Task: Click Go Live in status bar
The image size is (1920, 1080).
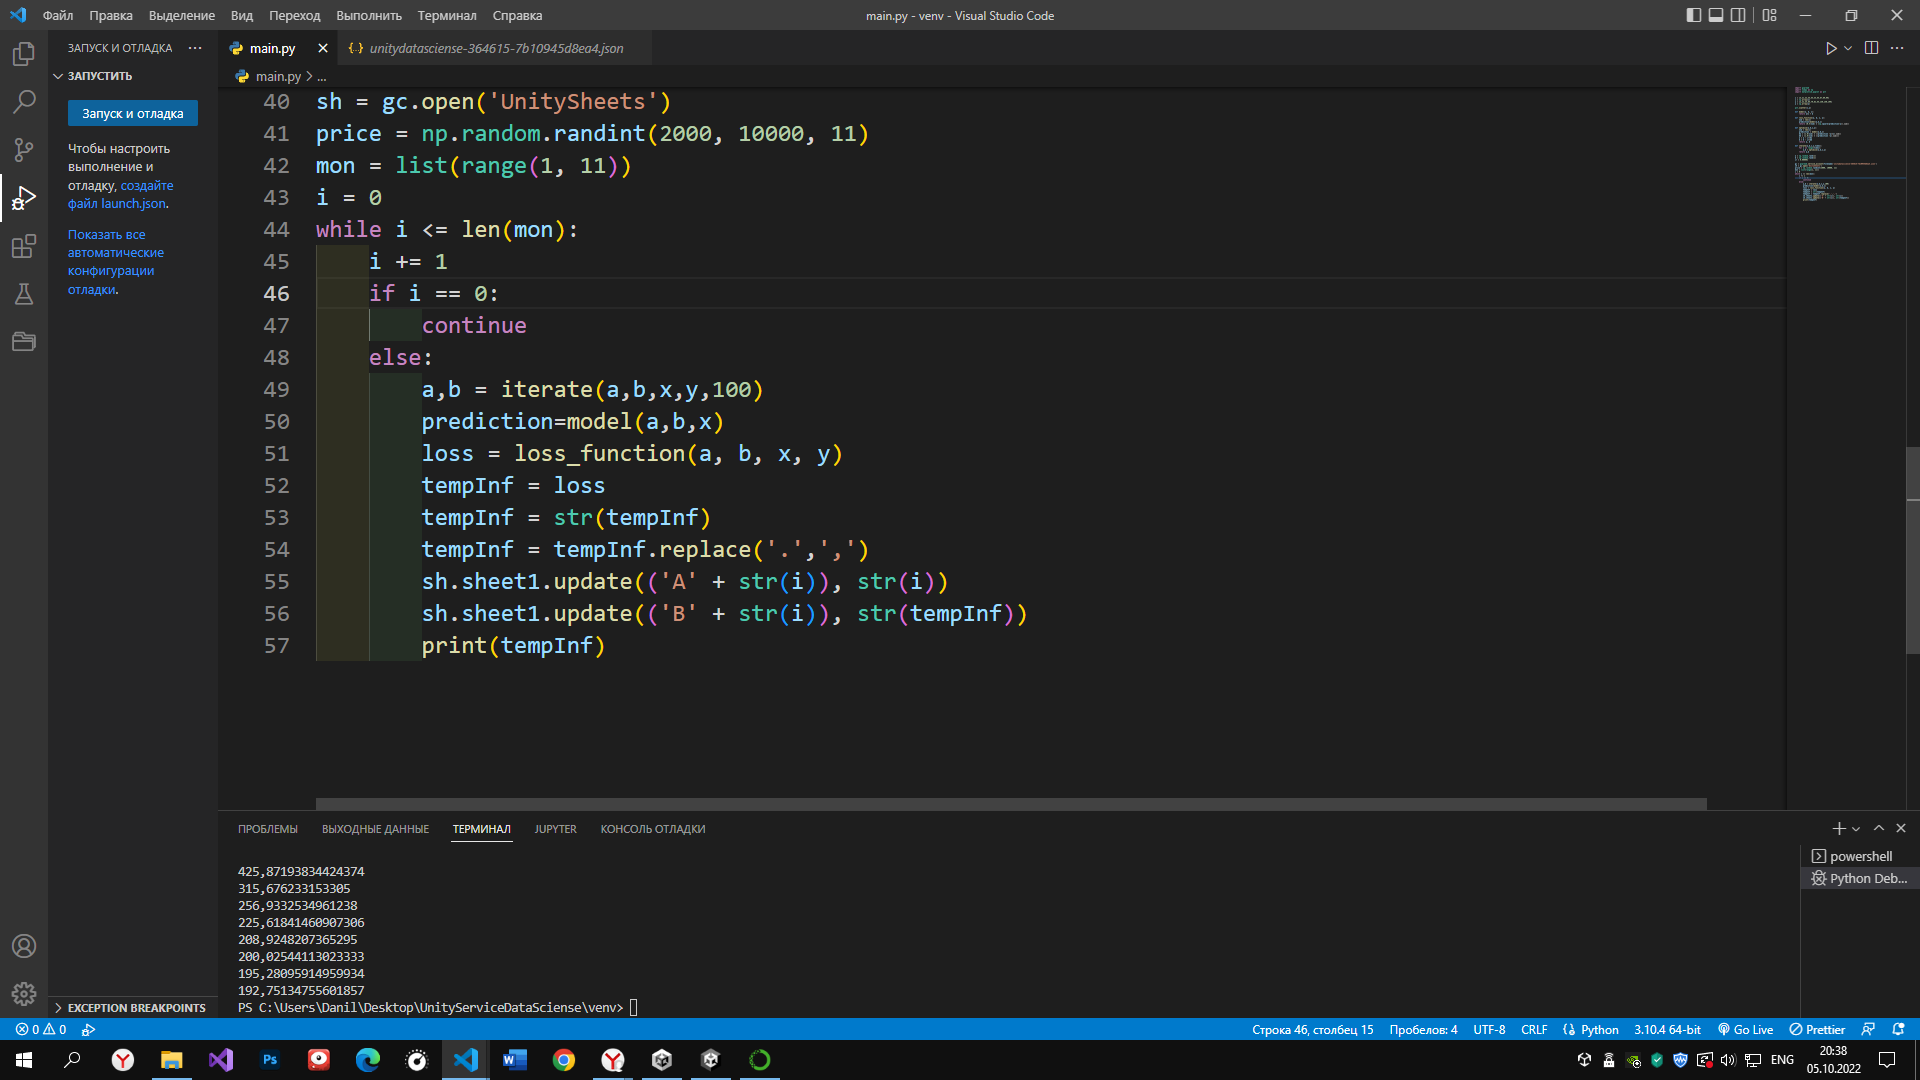Action: [1745, 1029]
